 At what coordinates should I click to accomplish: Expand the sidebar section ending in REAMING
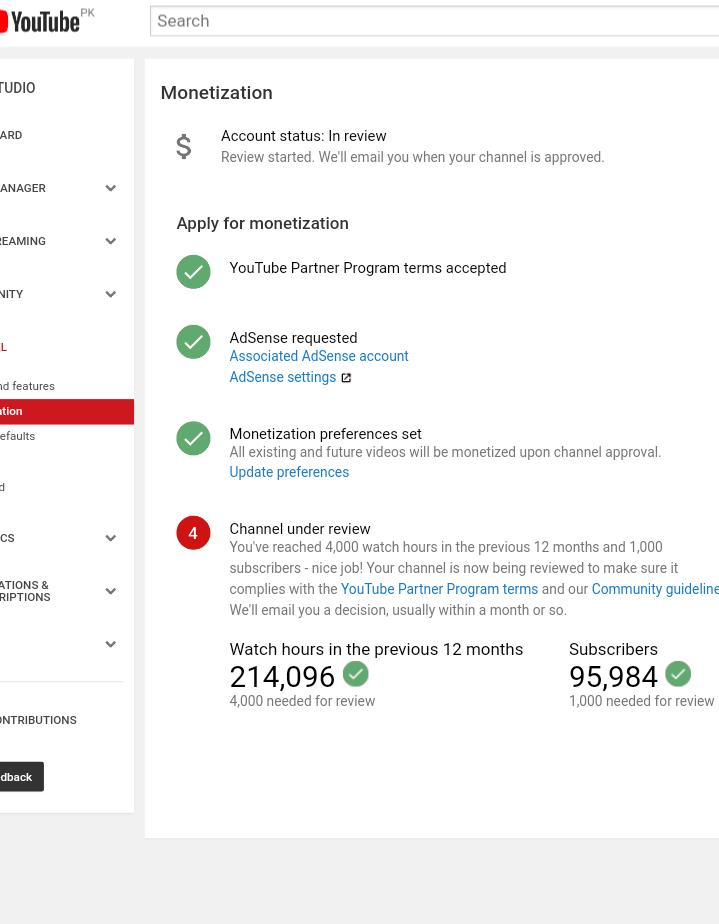[x=110, y=241]
